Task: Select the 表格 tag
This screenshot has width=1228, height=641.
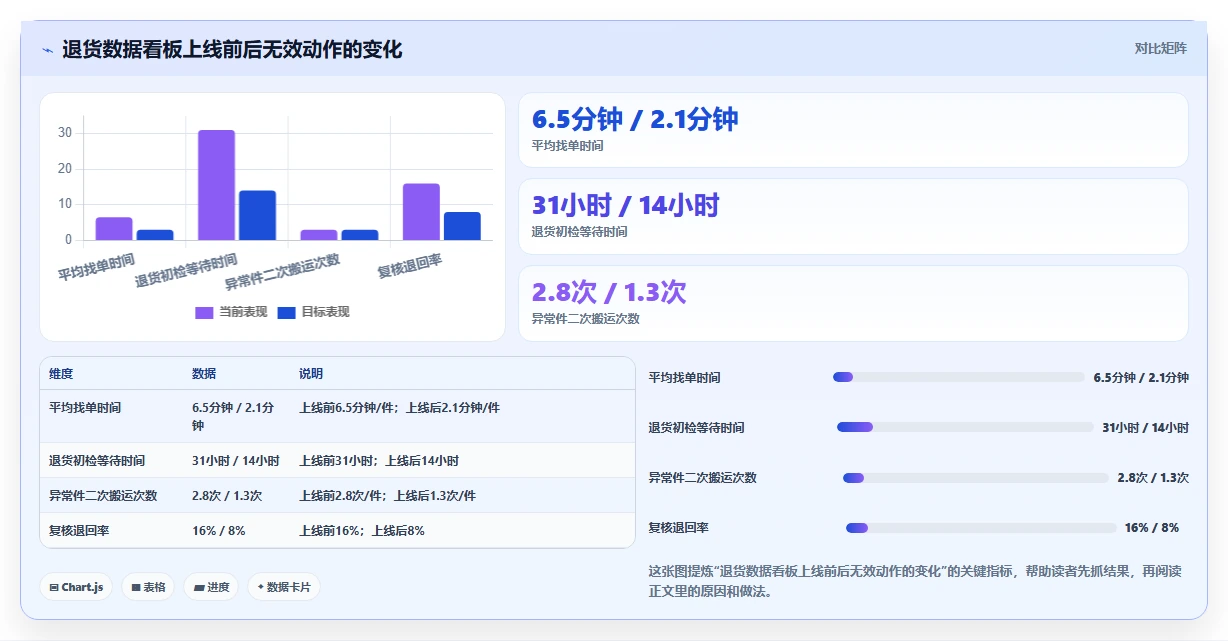Action: [148, 587]
